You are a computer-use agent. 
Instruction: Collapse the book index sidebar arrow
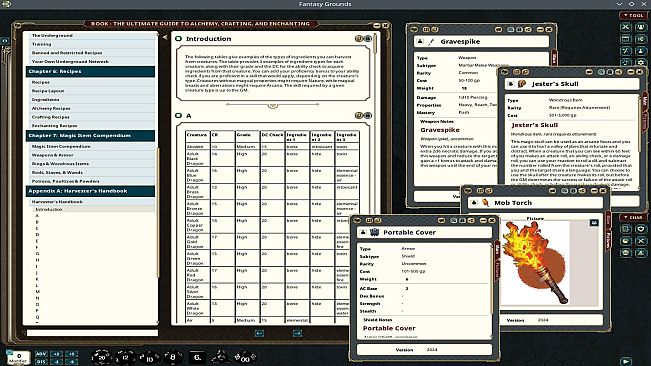tap(165, 37)
